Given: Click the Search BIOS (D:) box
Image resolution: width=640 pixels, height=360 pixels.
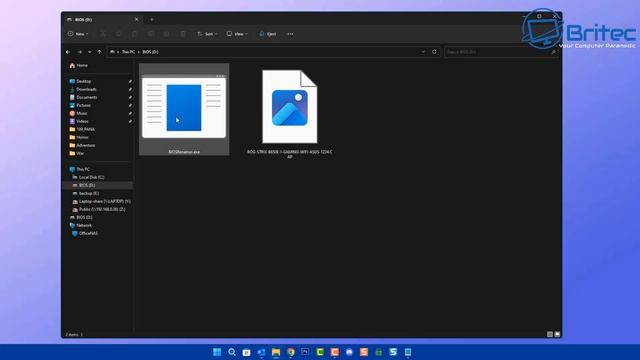Looking at the screenshot, I should [501, 52].
